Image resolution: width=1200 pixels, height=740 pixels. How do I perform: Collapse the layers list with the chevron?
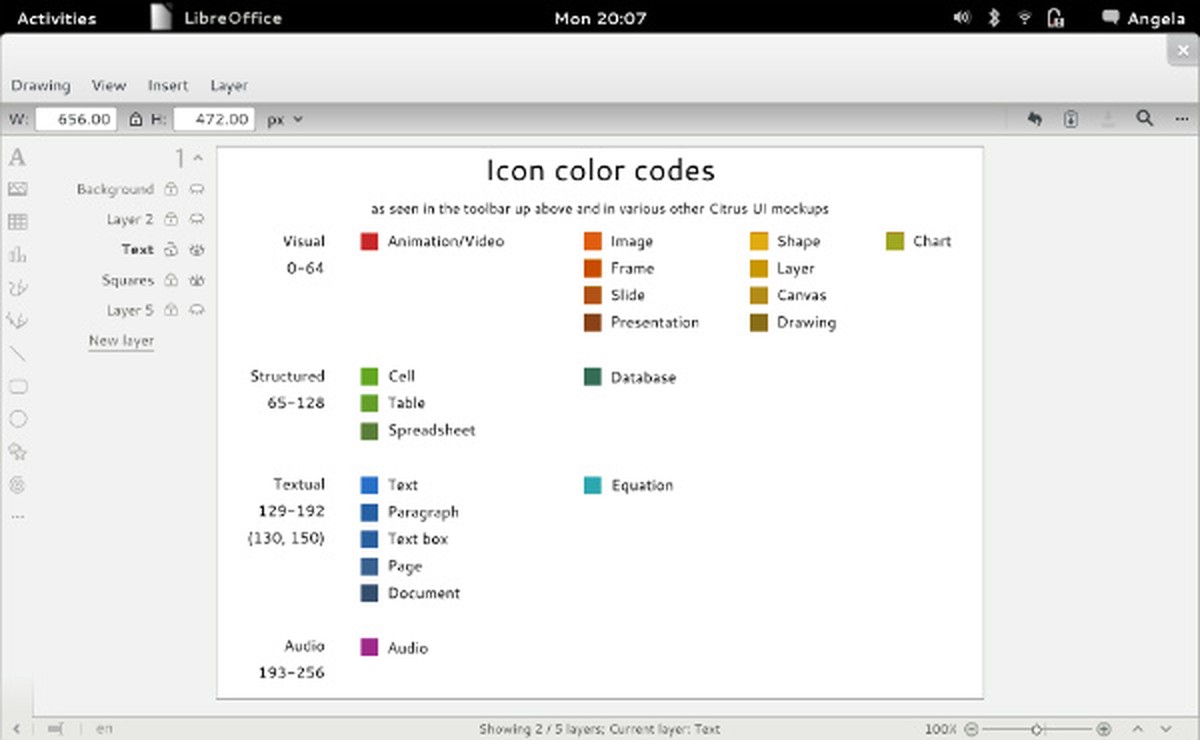coord(196,157)
